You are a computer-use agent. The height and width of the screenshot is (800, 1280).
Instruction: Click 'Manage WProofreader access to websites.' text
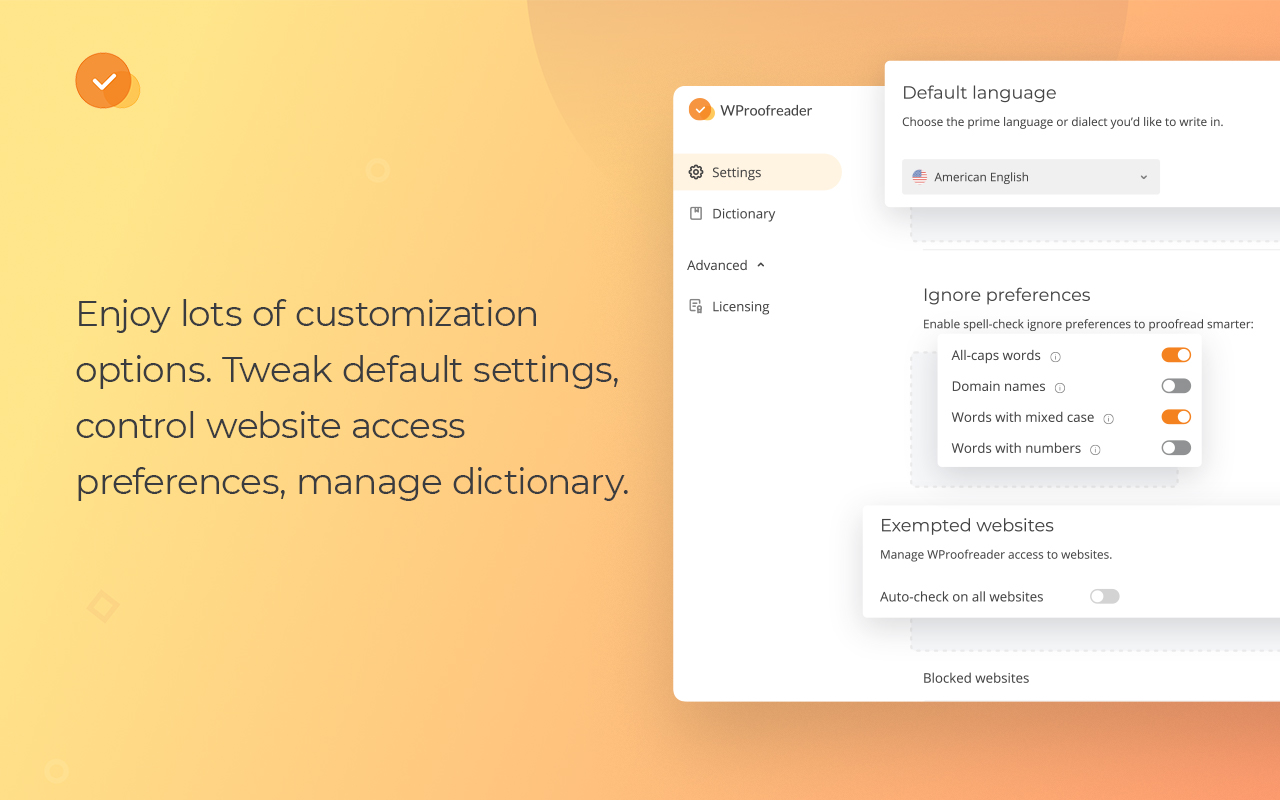click(x=996, y=554)
